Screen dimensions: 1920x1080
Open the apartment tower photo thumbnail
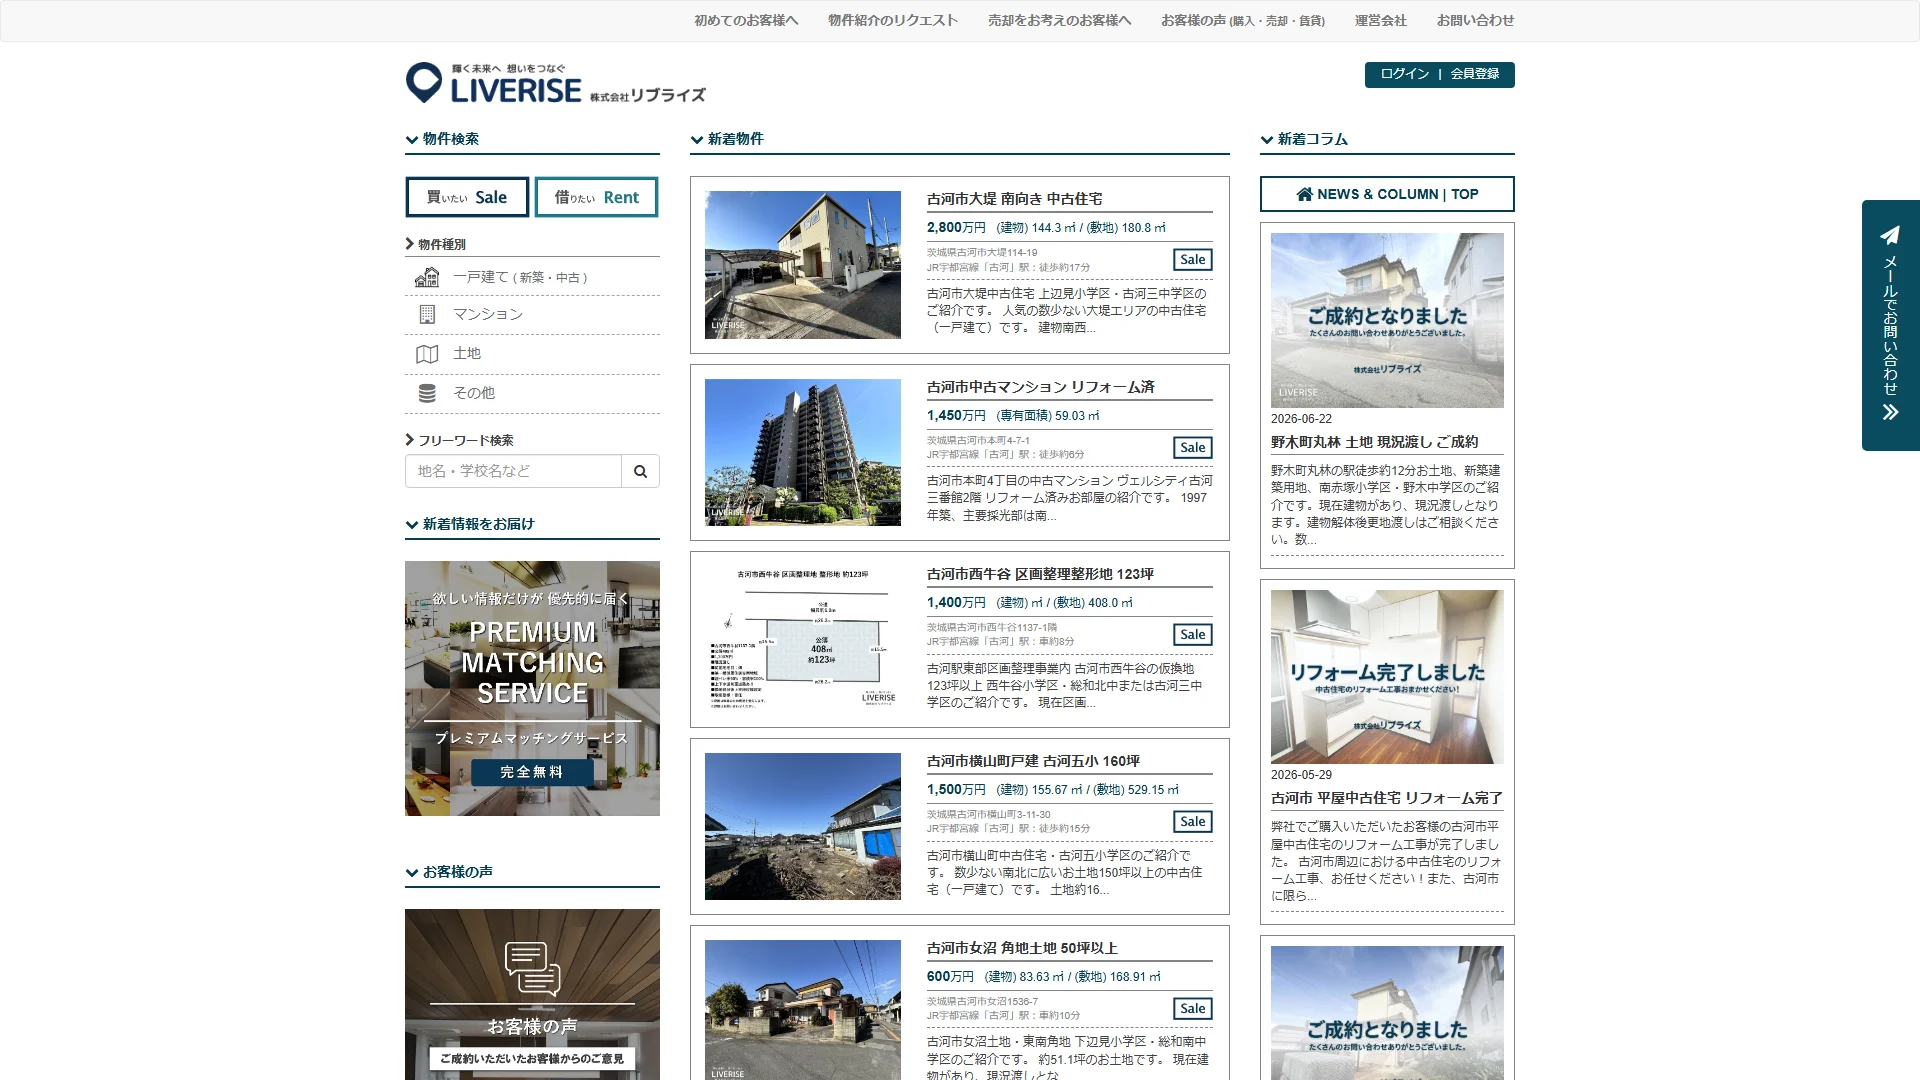(802, 452)
